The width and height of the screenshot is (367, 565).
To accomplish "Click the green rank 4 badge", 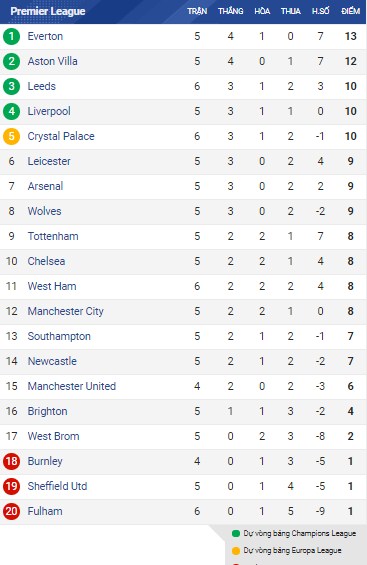I will coord(12,111).
